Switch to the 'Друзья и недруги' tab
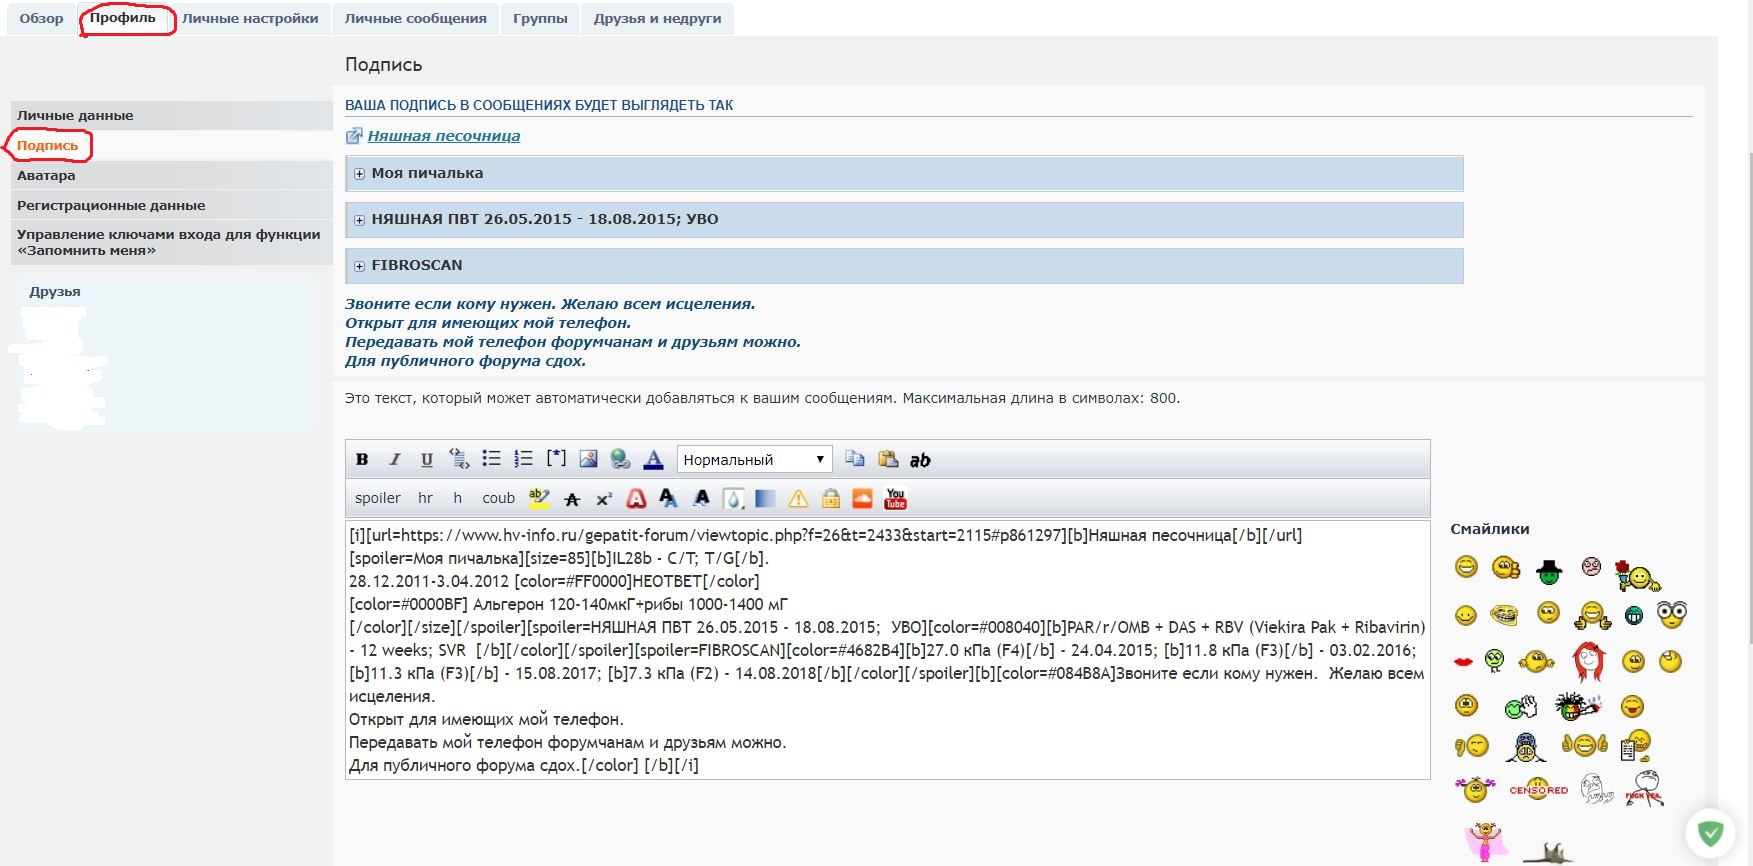Screen dimensions: 1753x866 [657, 19]
